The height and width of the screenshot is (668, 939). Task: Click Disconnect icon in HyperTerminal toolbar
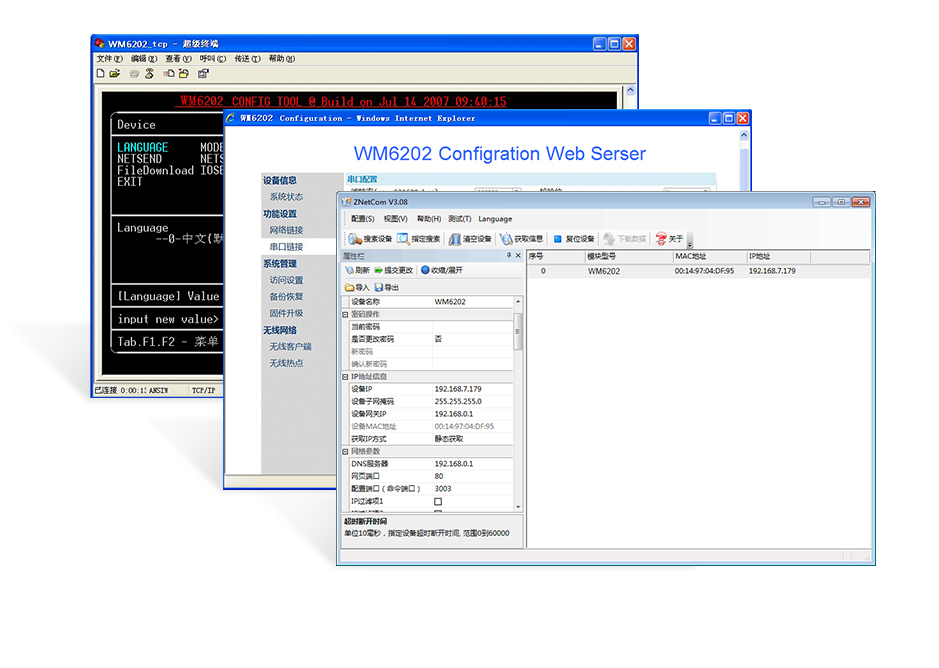point(149,73)
